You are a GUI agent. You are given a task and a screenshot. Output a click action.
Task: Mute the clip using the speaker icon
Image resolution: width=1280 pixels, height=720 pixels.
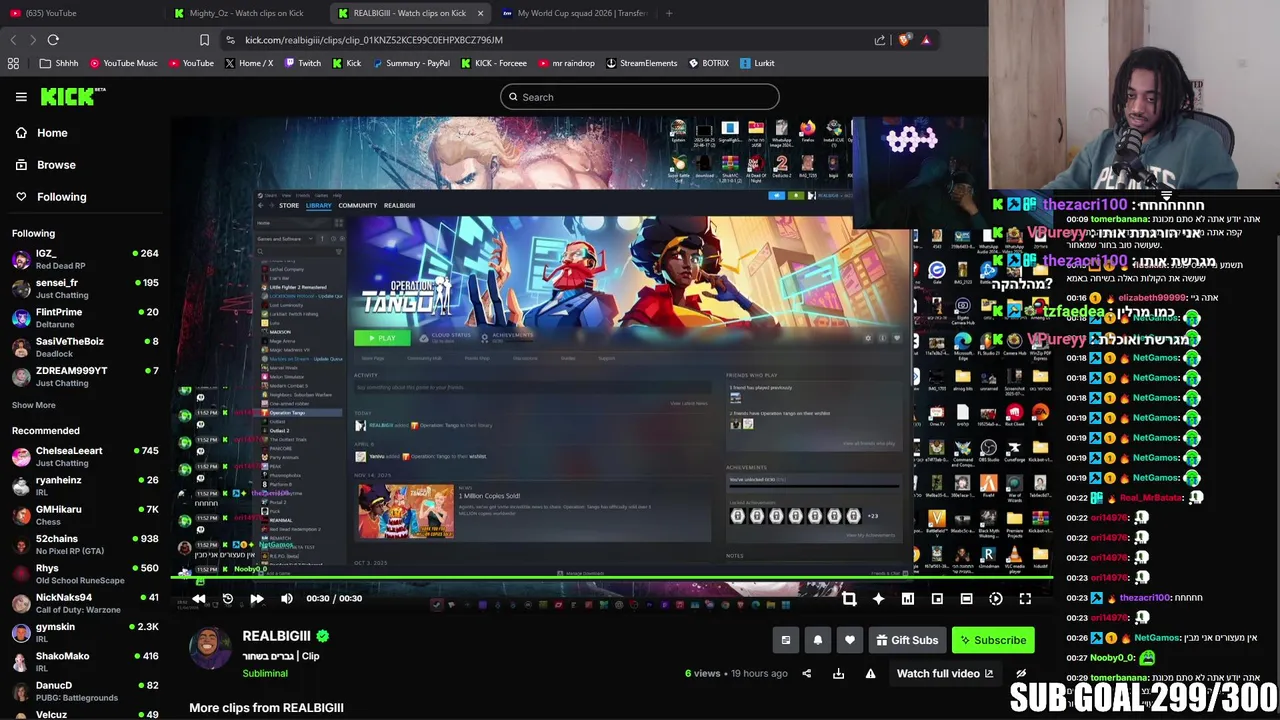tap(286, 599)
